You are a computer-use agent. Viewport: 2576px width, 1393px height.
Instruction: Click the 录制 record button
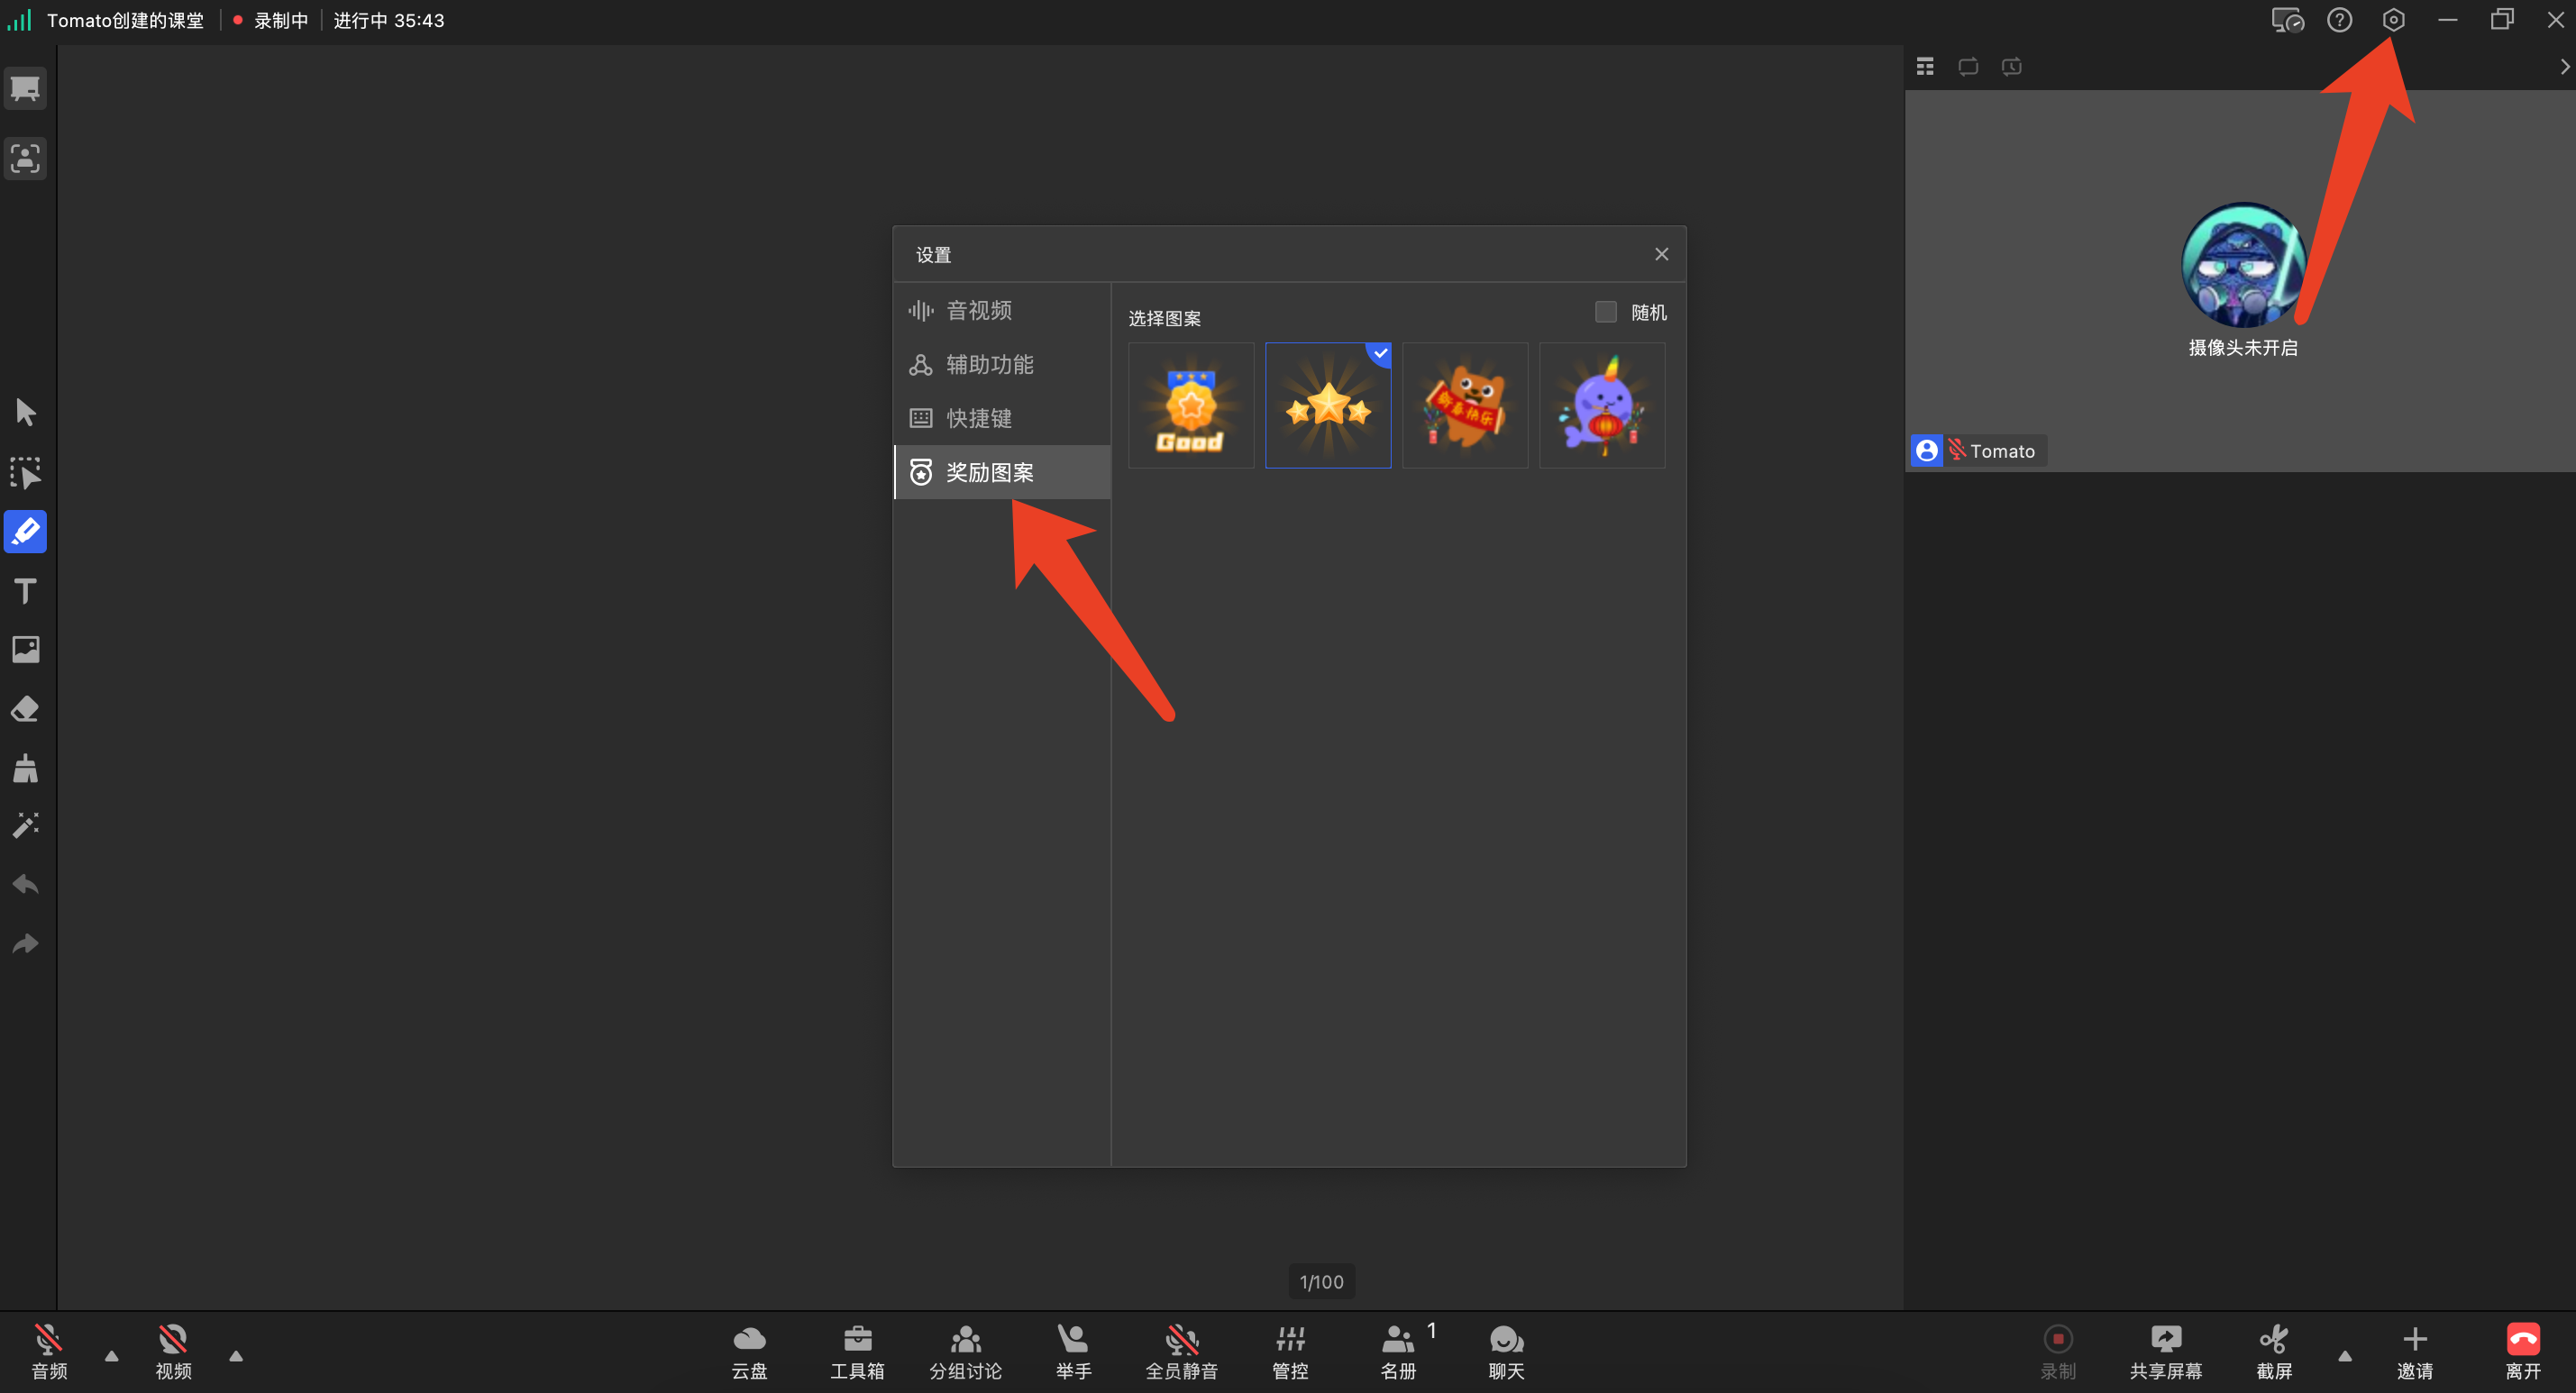pos(2057,1351)
